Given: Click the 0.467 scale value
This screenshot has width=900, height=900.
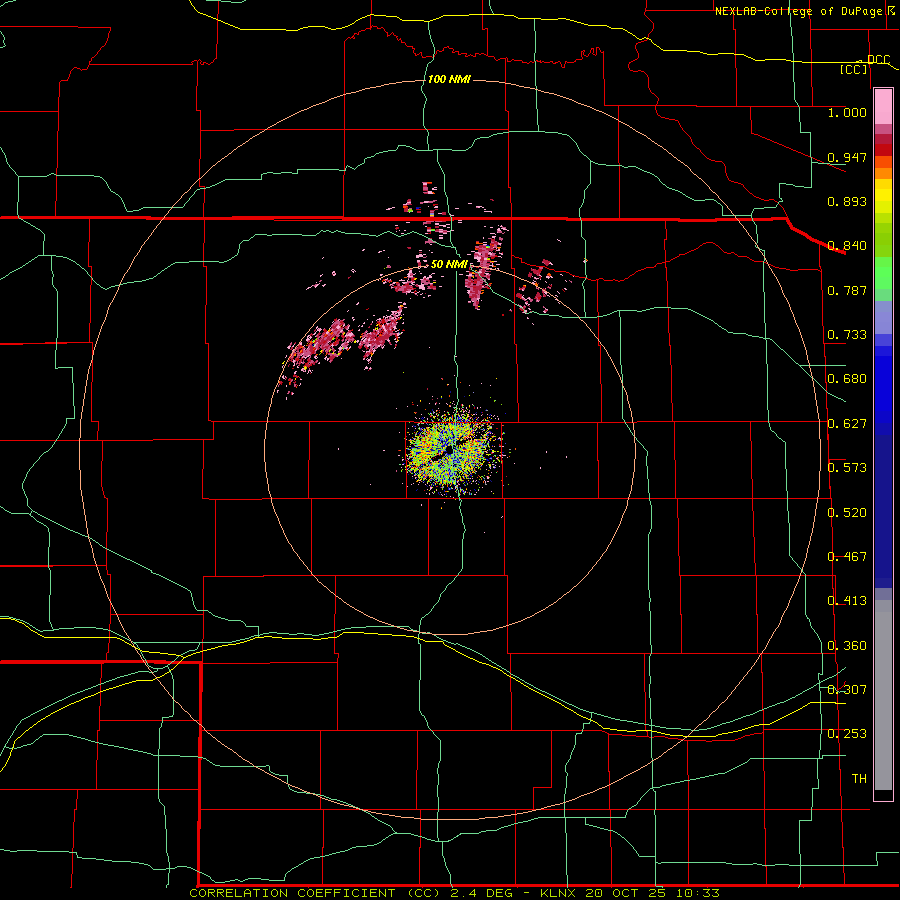Looking at the screenshot, I should click(x=847, y=557).
